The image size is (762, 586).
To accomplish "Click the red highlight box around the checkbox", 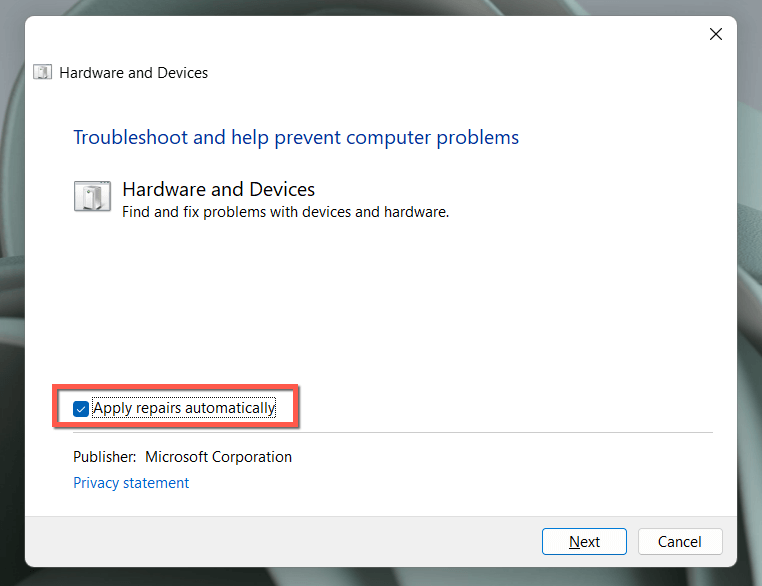I will point(297,408).
